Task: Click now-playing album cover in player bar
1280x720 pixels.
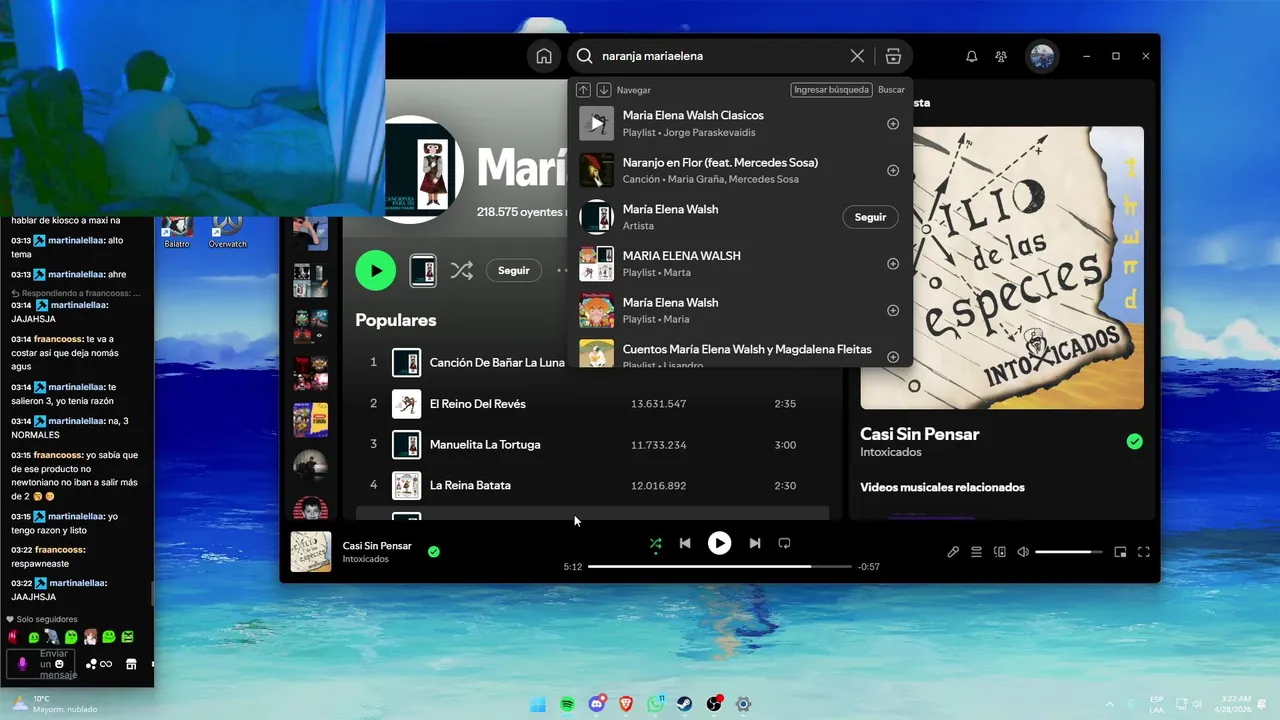Action: [x=311, y=552]
